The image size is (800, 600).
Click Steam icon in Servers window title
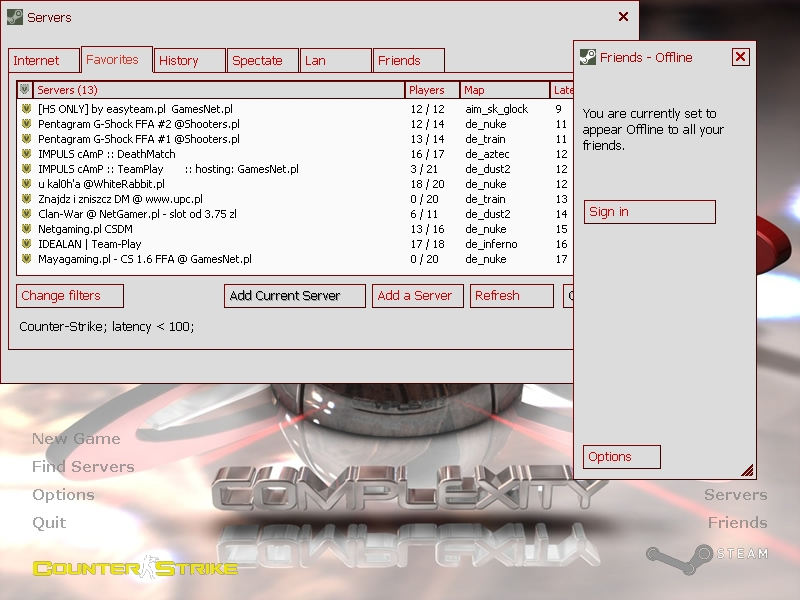coord(15,17)
